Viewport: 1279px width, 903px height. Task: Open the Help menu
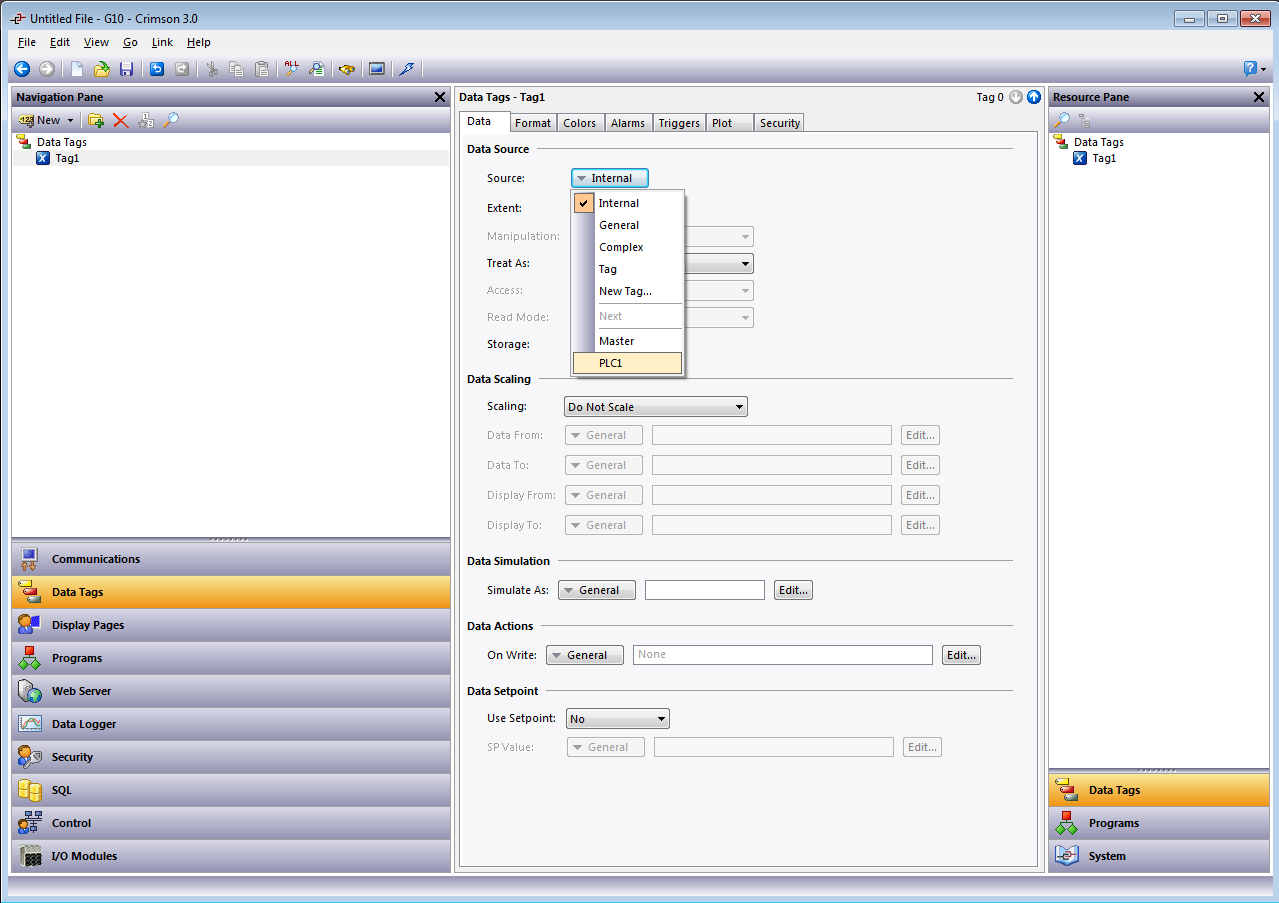click(199, 42)
